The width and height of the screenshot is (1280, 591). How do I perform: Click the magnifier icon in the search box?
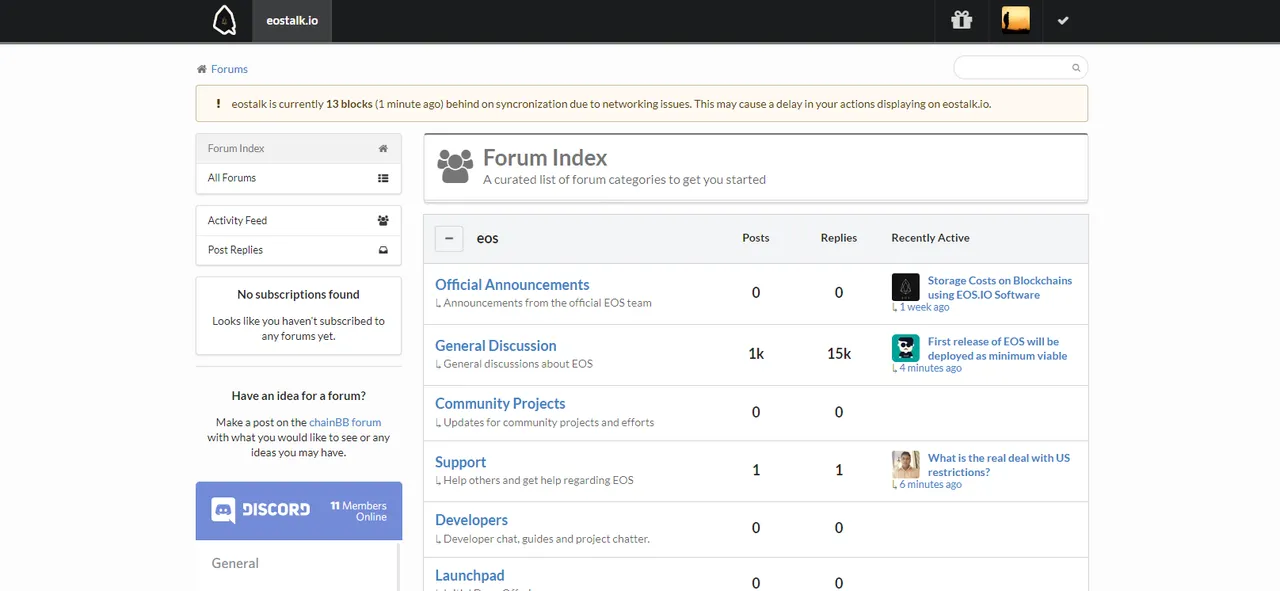pos(1076,68)
